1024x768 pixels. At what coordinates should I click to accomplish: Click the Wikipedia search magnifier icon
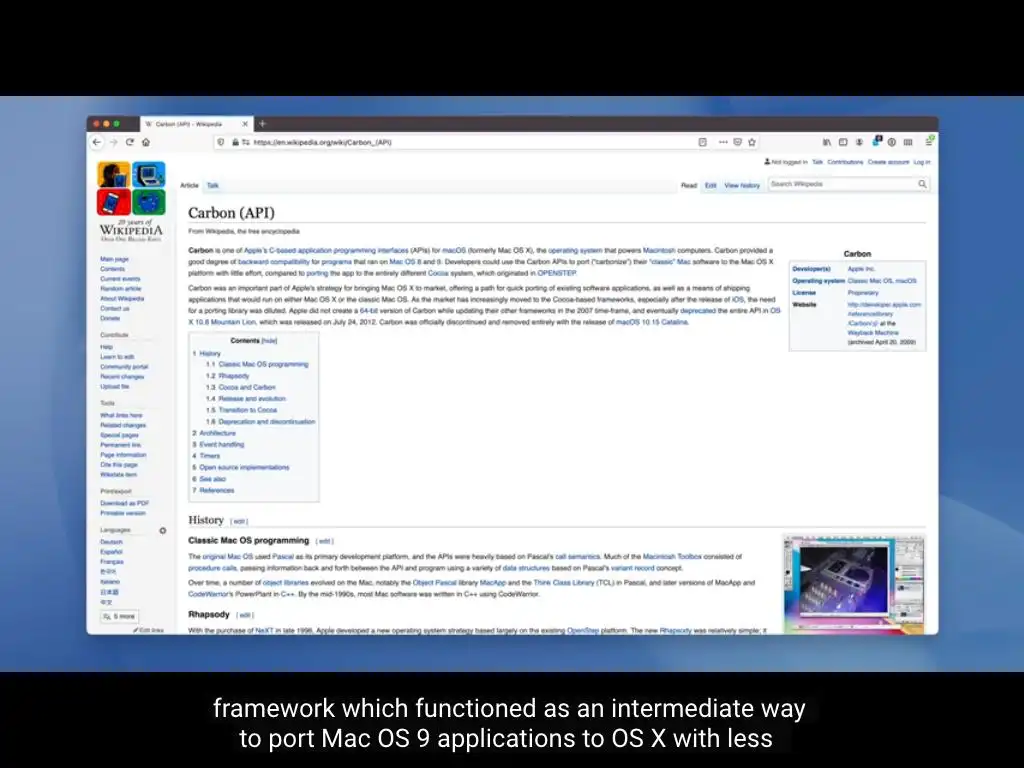click(922, 184)
